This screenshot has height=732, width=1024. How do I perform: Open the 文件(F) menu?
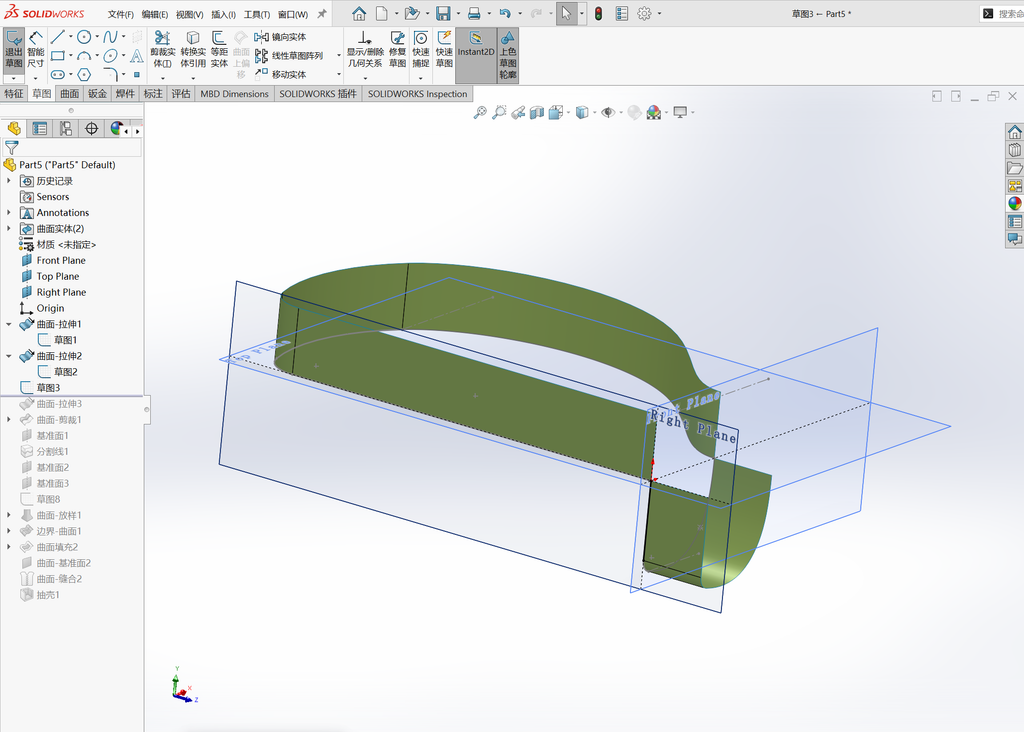121,14
